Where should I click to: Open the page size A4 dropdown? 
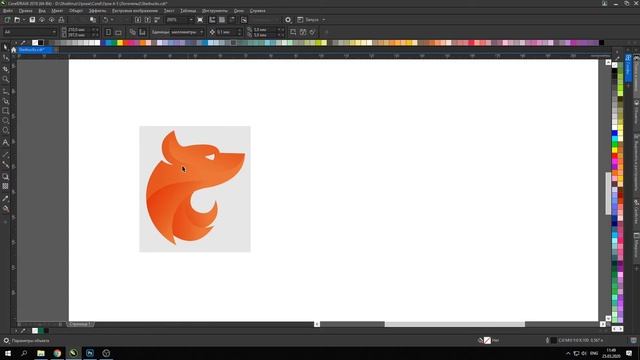click(30, 32)
